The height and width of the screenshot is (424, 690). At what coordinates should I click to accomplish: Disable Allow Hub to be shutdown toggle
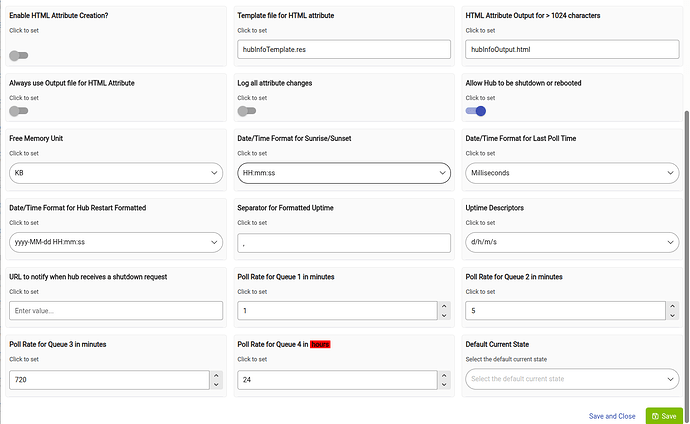[x=475, y=111]
